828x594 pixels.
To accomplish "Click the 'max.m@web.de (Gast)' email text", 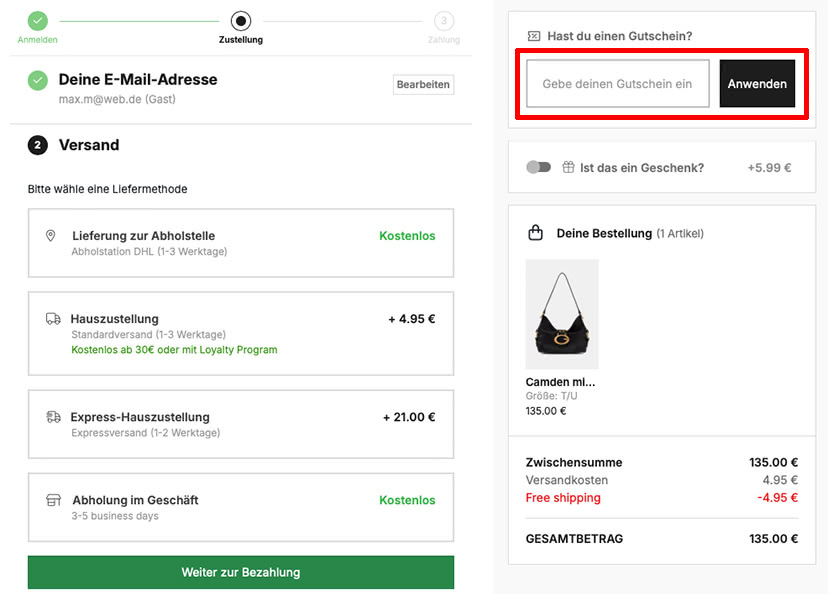I will pyautogui.click(x=117, y=99).
